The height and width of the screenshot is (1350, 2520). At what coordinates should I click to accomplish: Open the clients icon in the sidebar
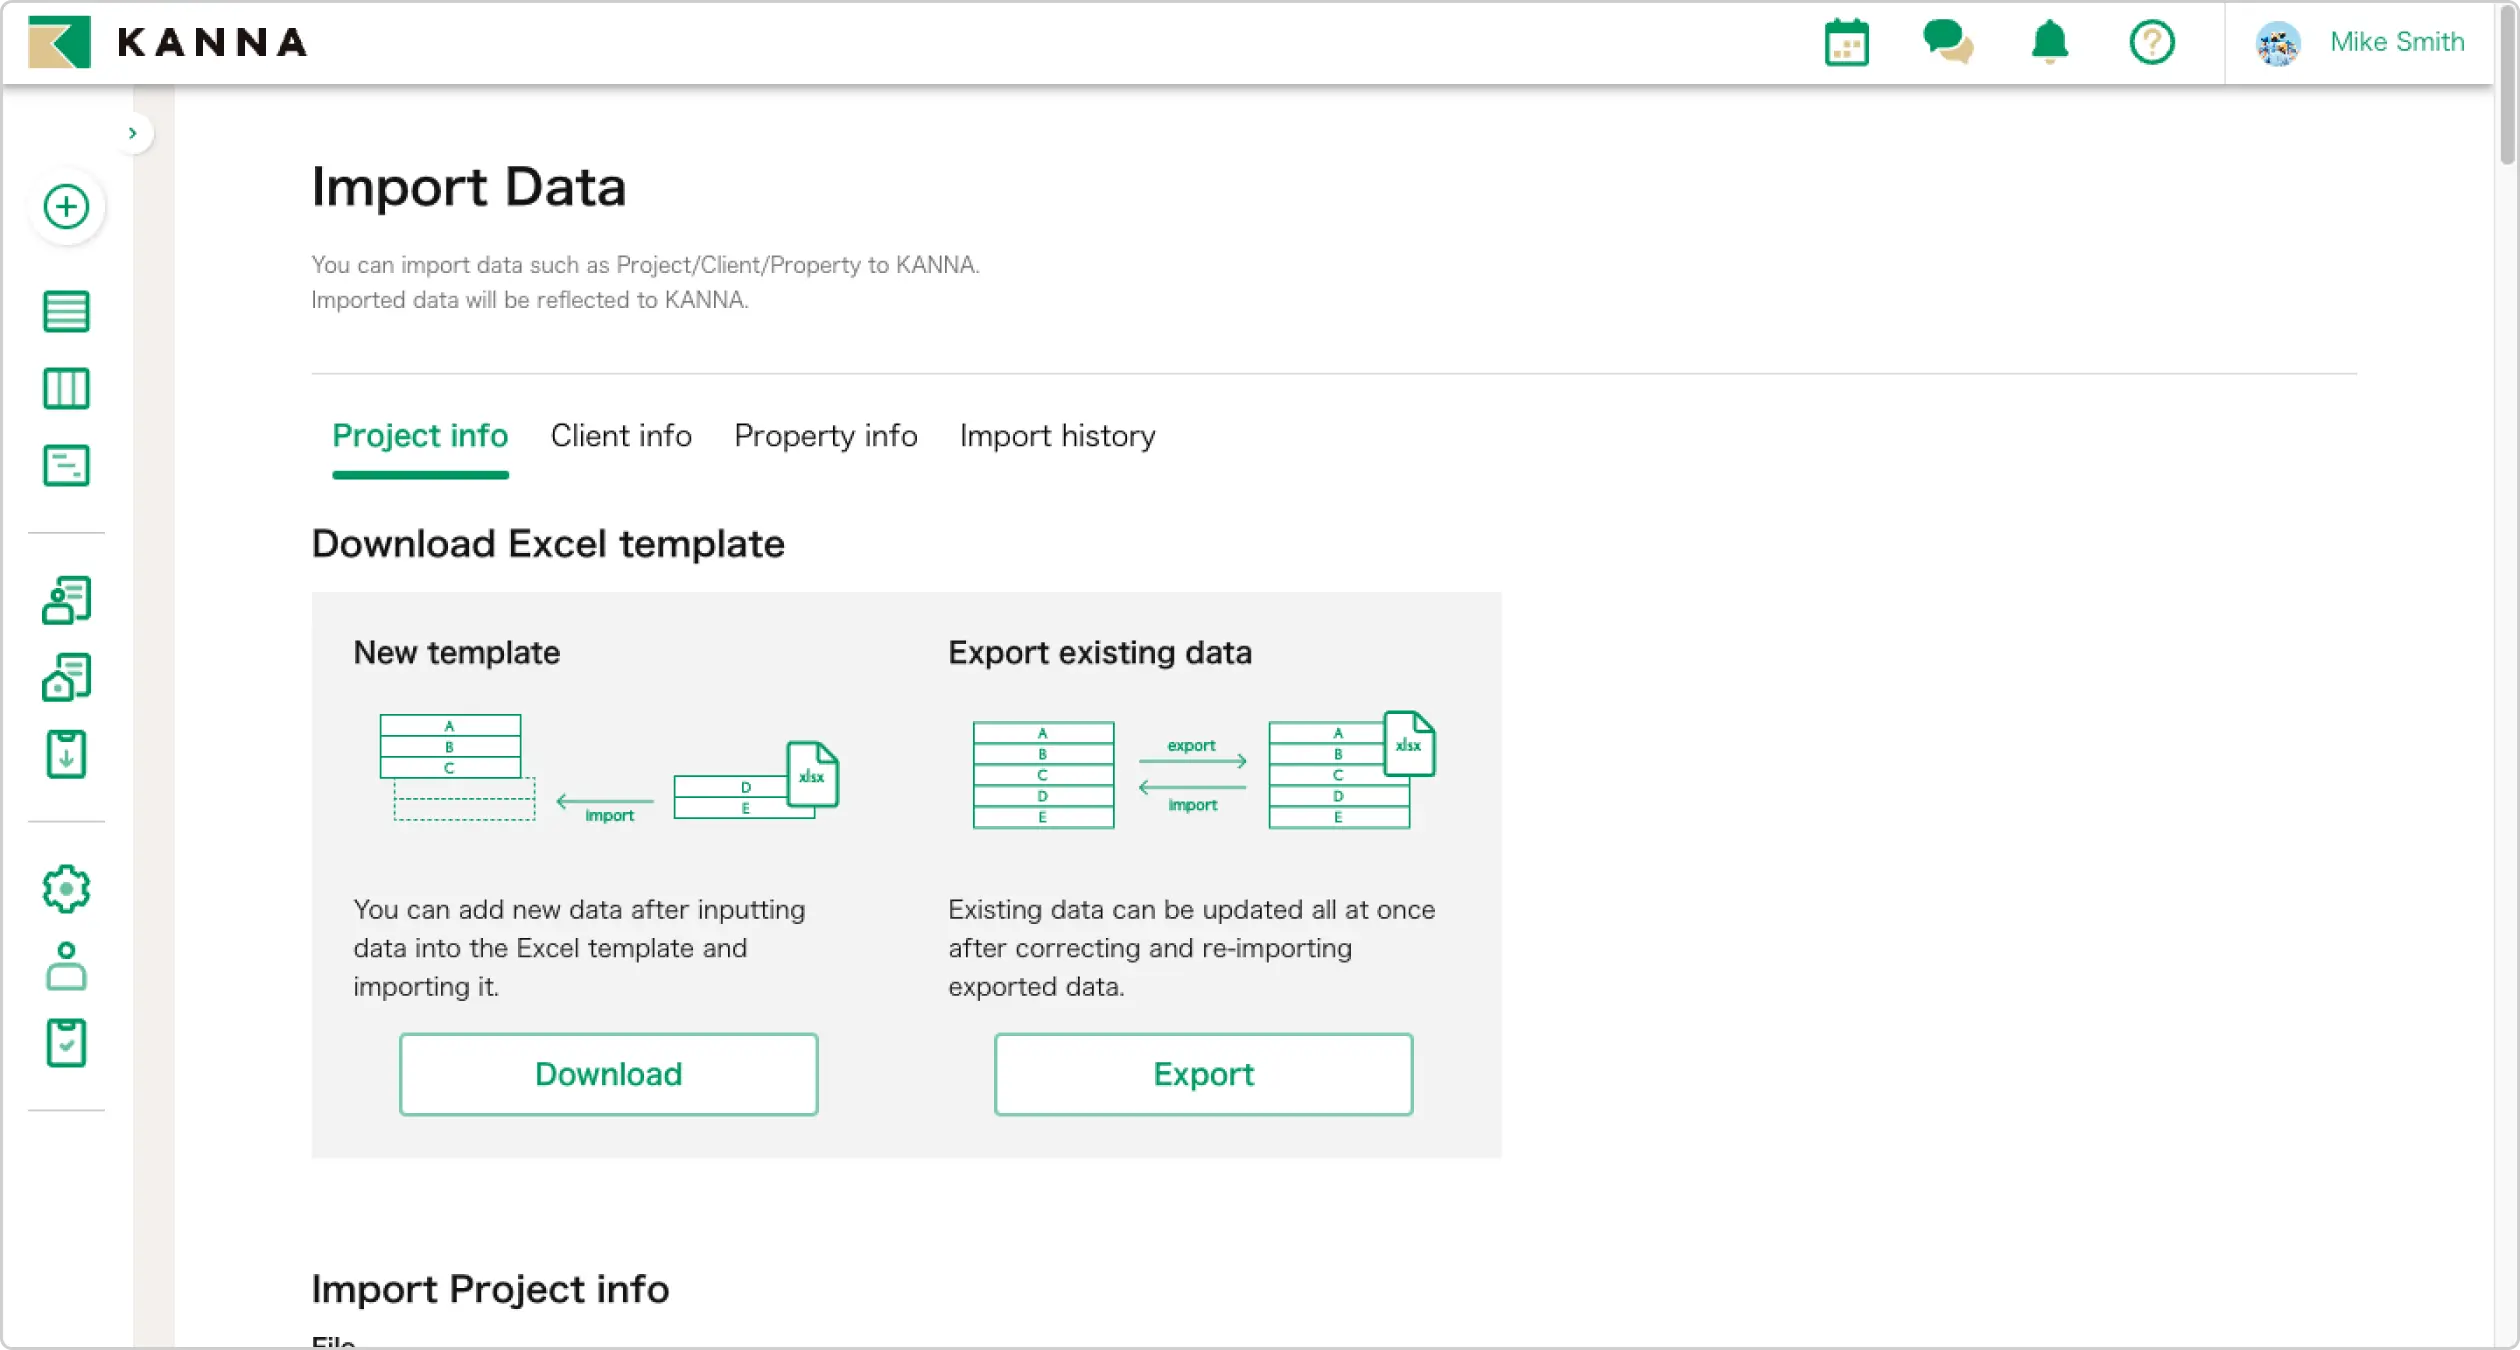pos(66,600)
